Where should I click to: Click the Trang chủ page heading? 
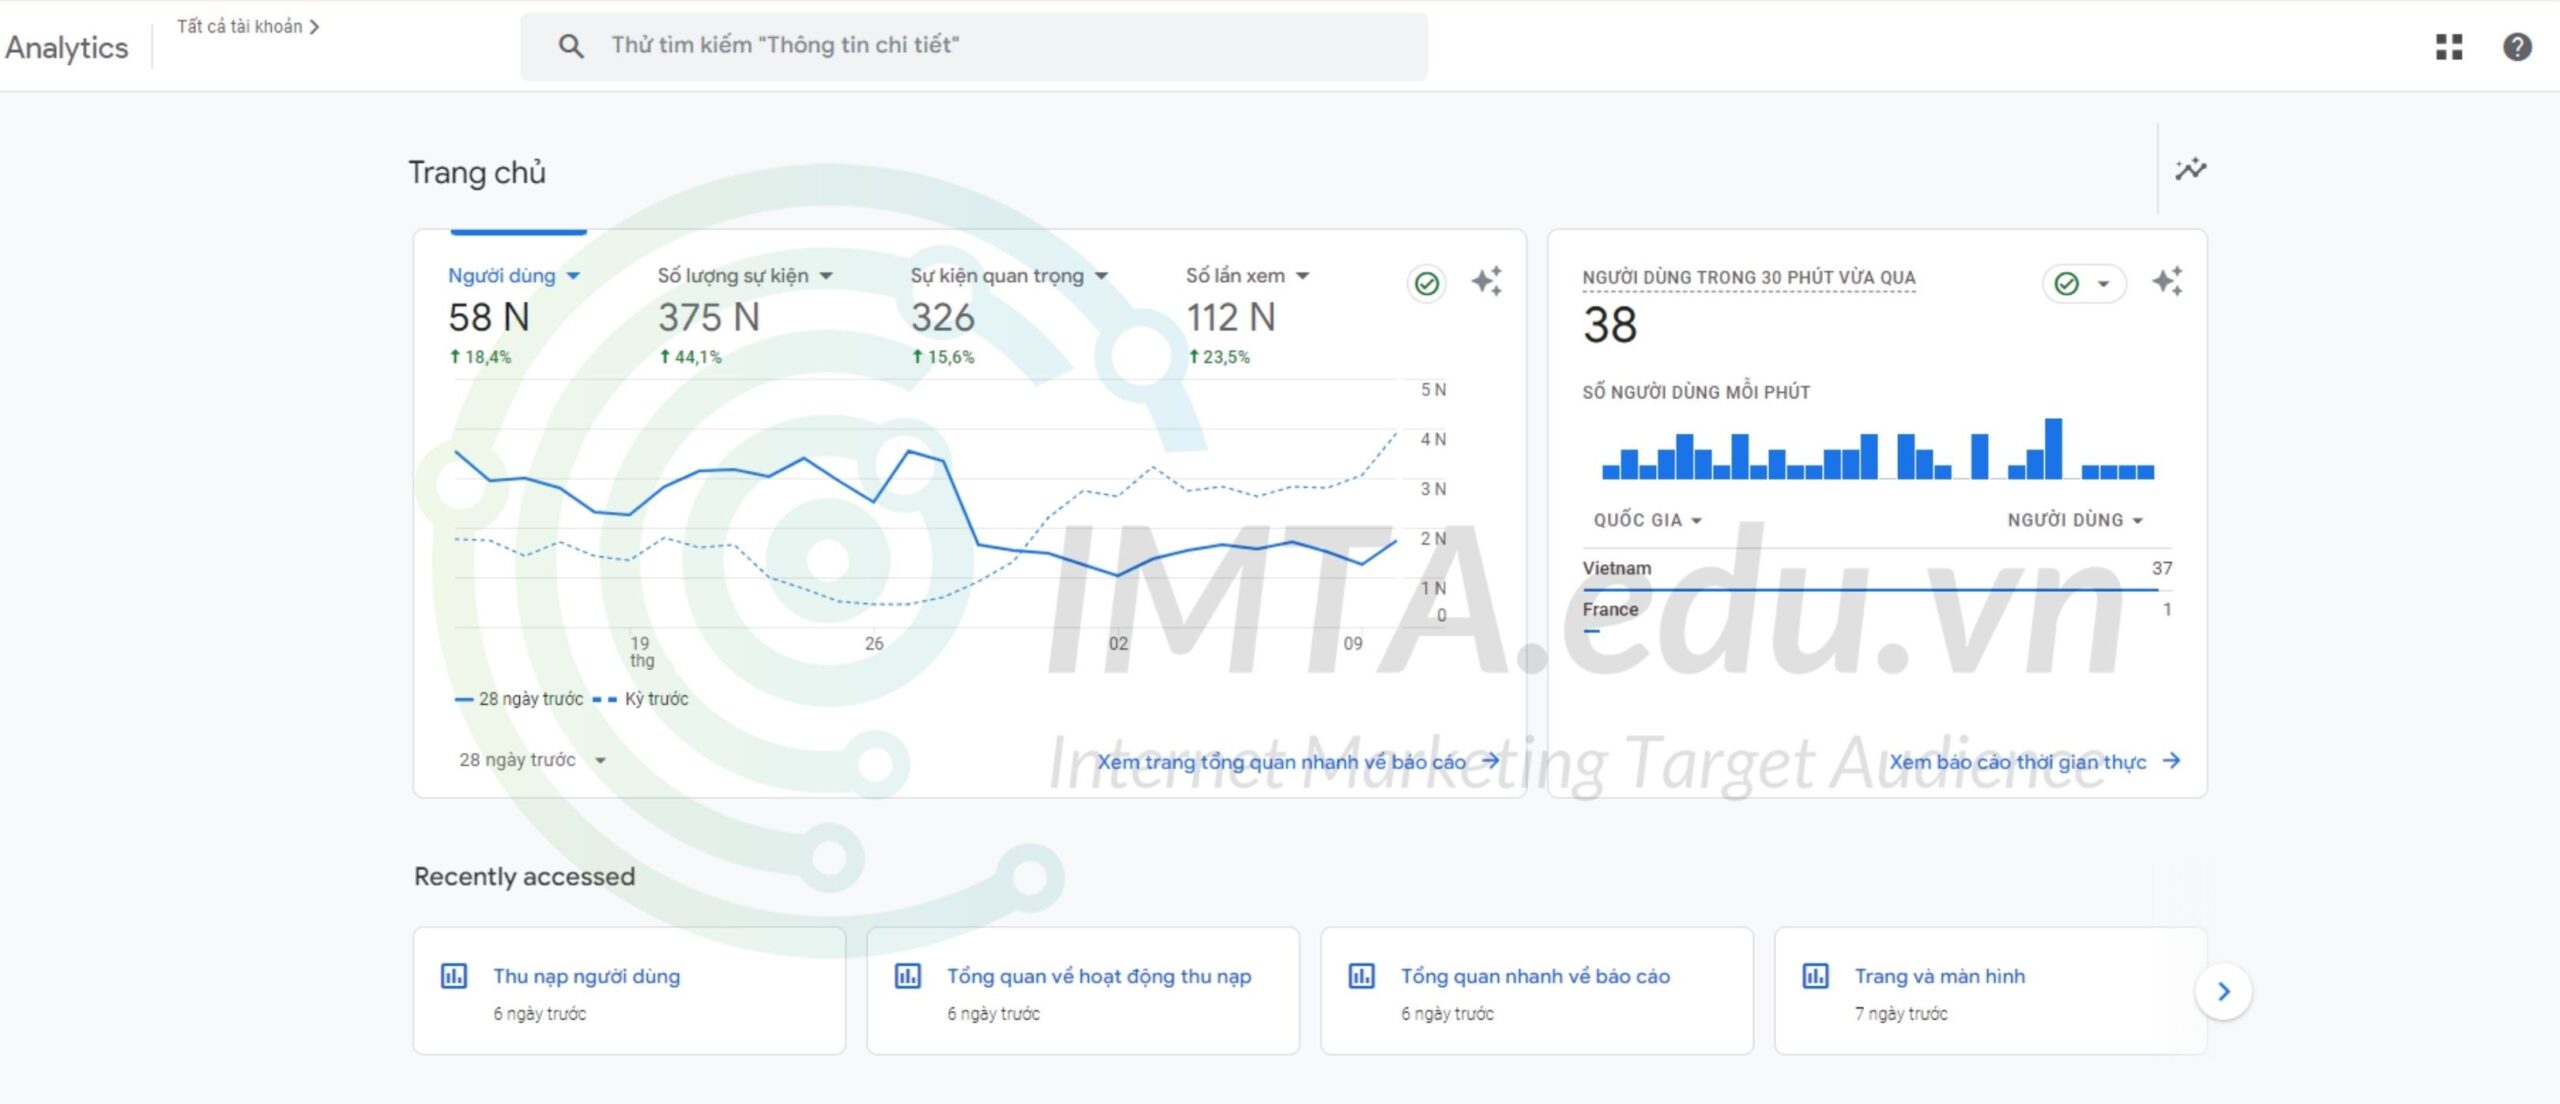pos(477,173)
